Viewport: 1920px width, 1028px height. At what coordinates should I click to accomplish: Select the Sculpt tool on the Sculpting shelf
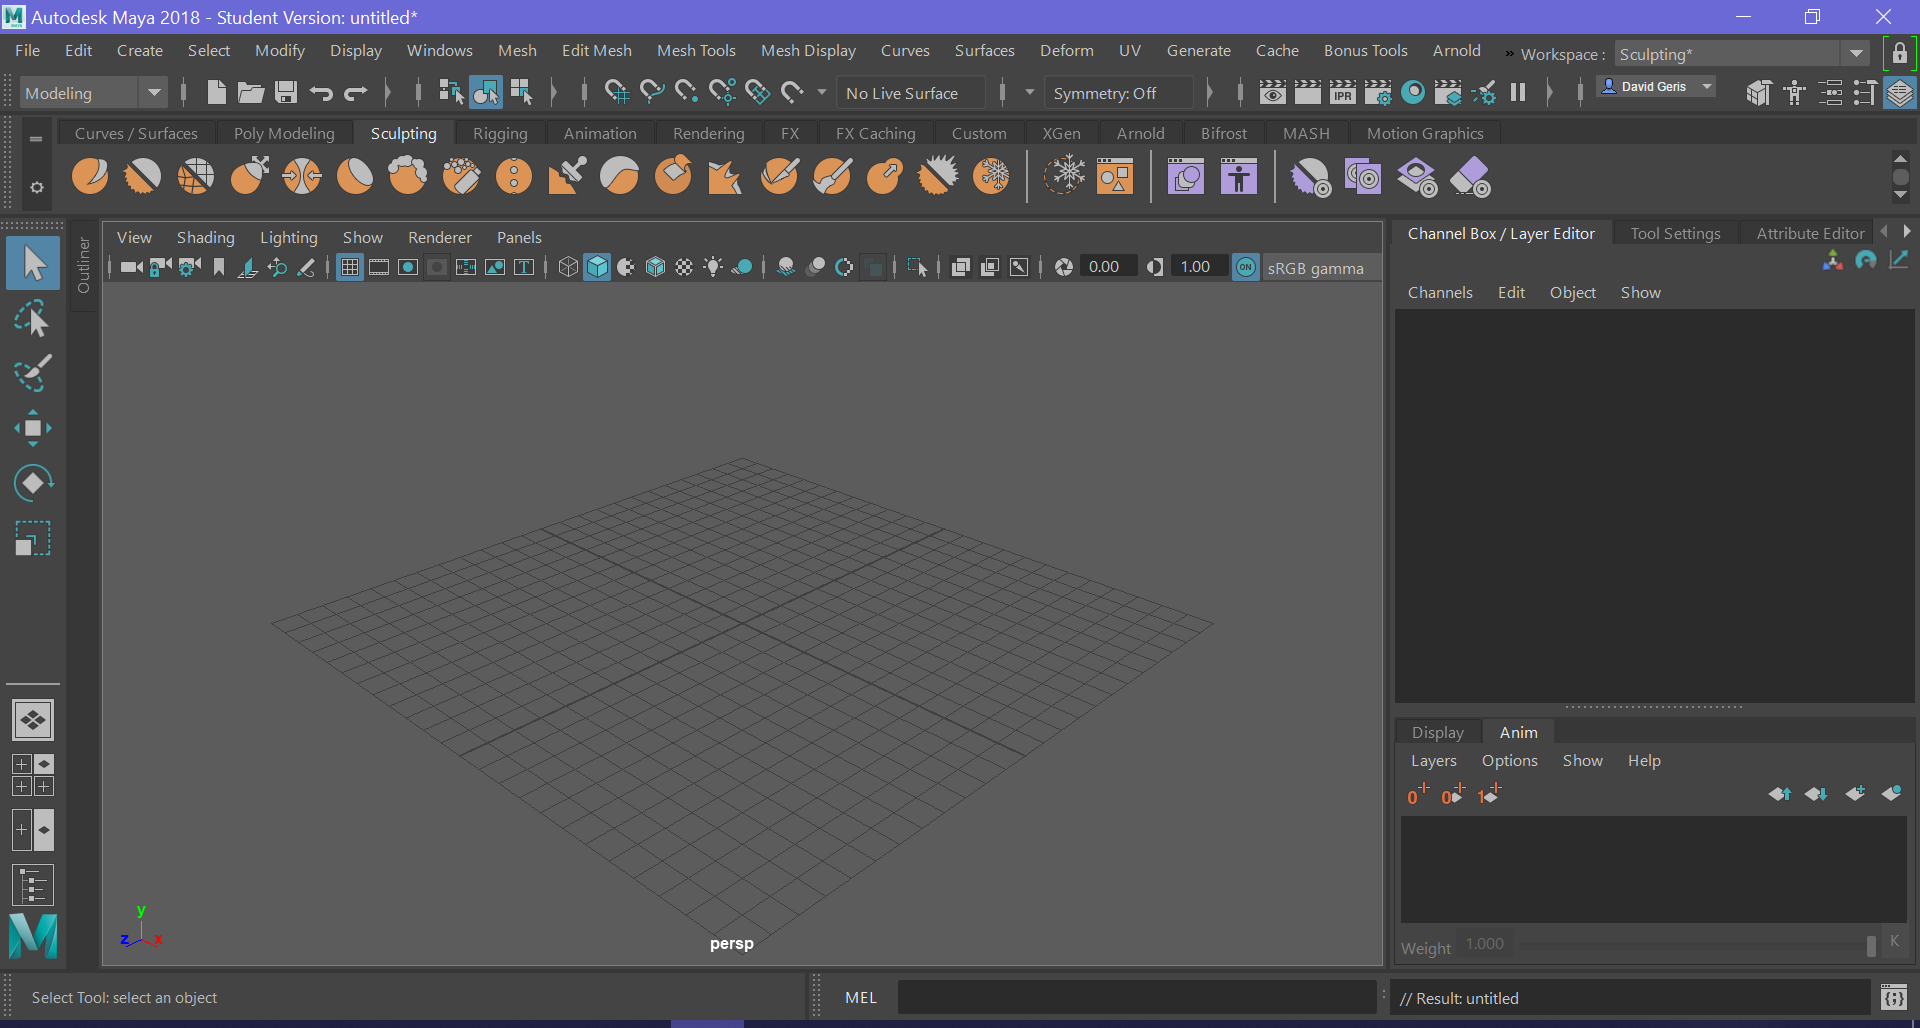click(x=91, y=176)
